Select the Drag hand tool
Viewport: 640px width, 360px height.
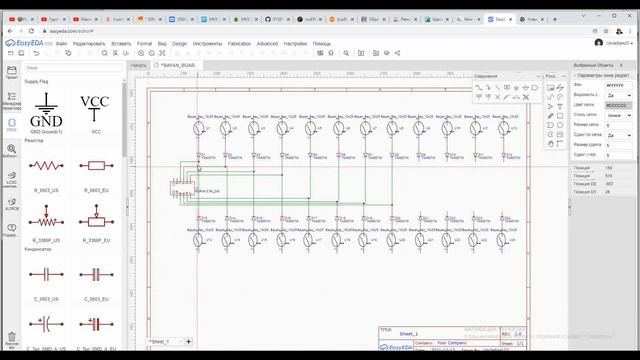[x=551, y=144]
